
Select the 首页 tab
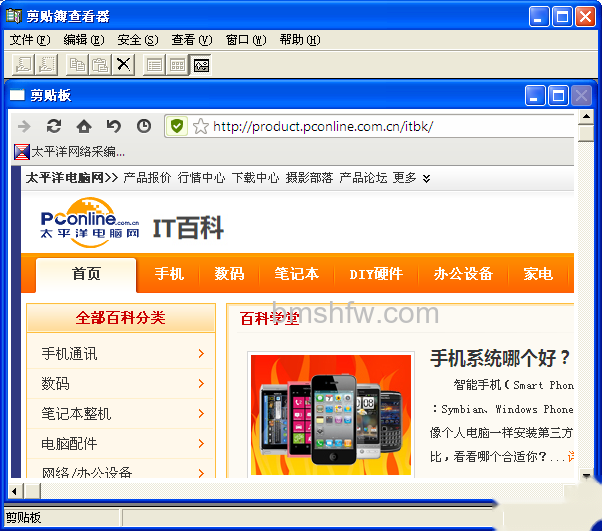[x=86, y=274]
